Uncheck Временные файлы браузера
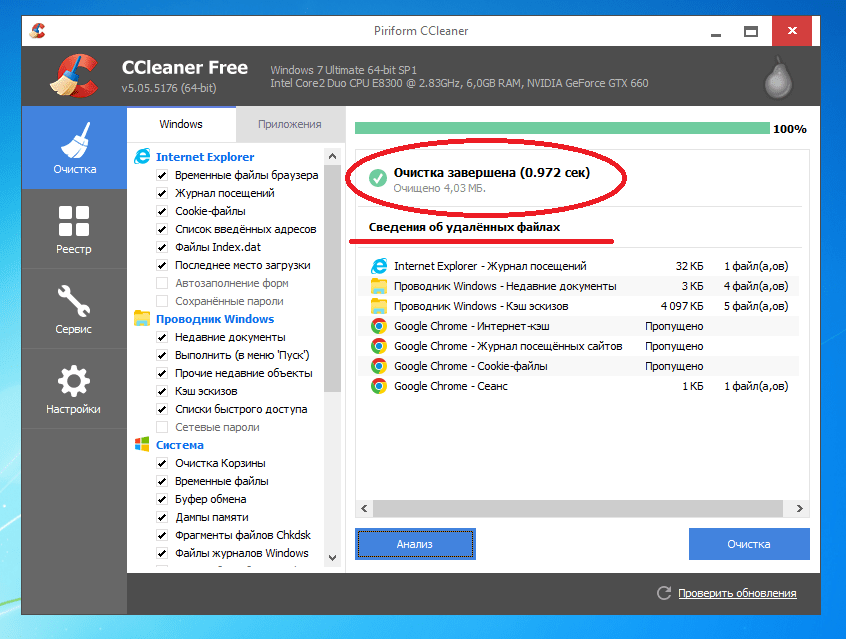Image resolution: width=846 pixels, height=639 pixels. tap(162, 175)
